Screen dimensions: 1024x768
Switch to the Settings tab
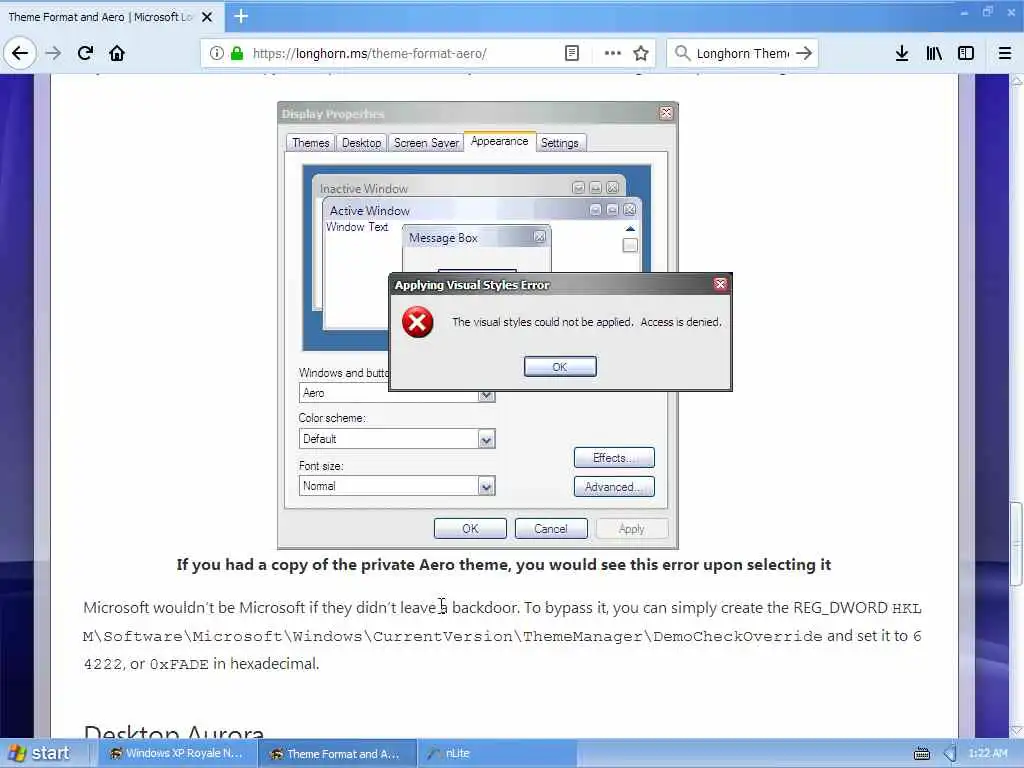(x=560, y=143)
